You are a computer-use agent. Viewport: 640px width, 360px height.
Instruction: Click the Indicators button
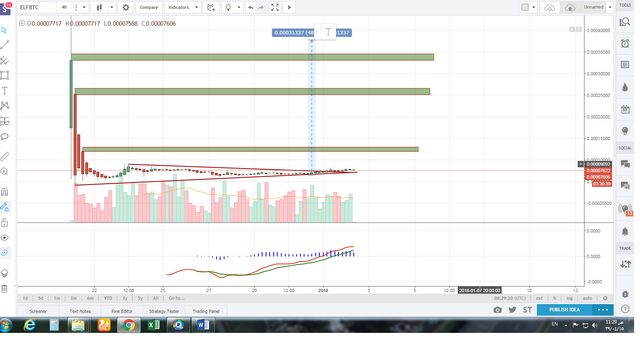click(179, 7)
